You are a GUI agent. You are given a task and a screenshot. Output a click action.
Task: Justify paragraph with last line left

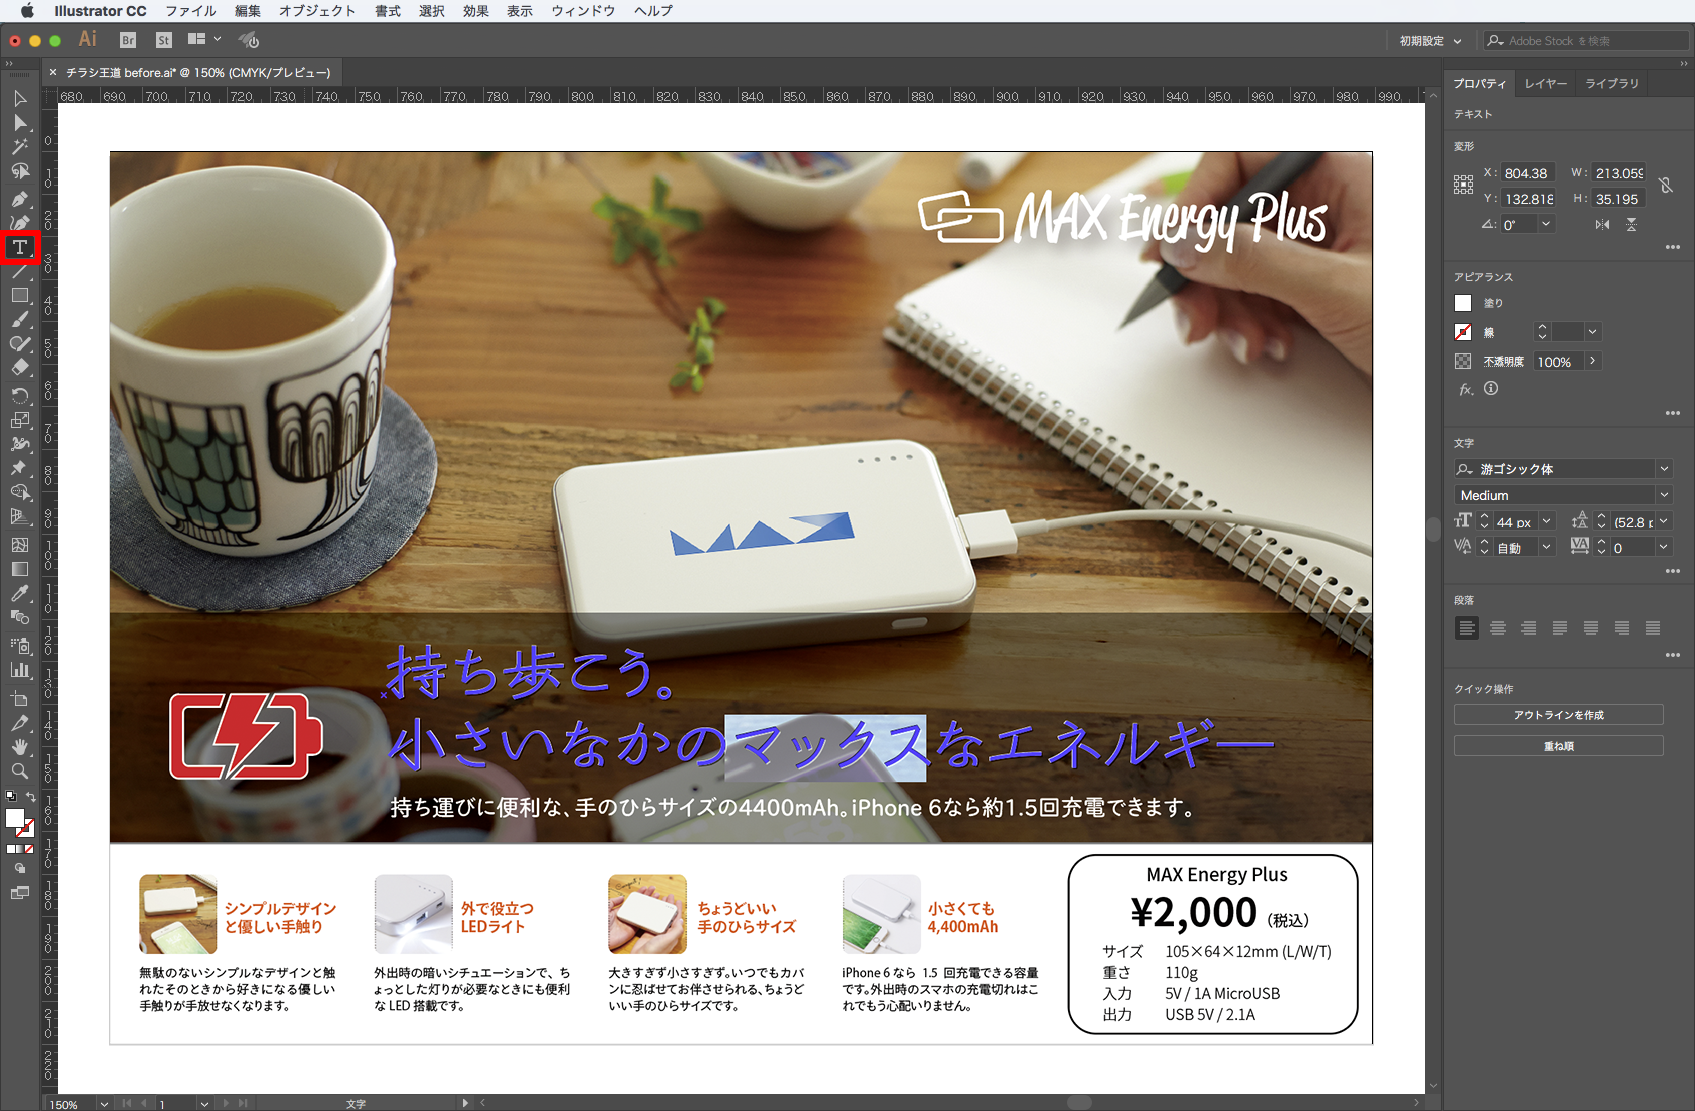(x=1560, y=628)
